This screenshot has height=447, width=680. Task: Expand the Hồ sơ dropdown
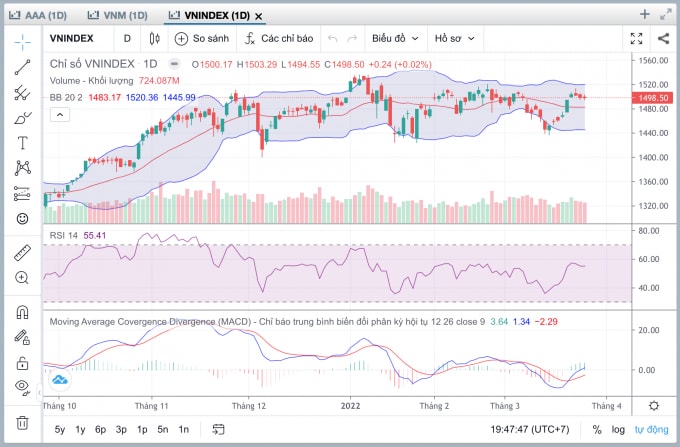[x=454, y=39]
